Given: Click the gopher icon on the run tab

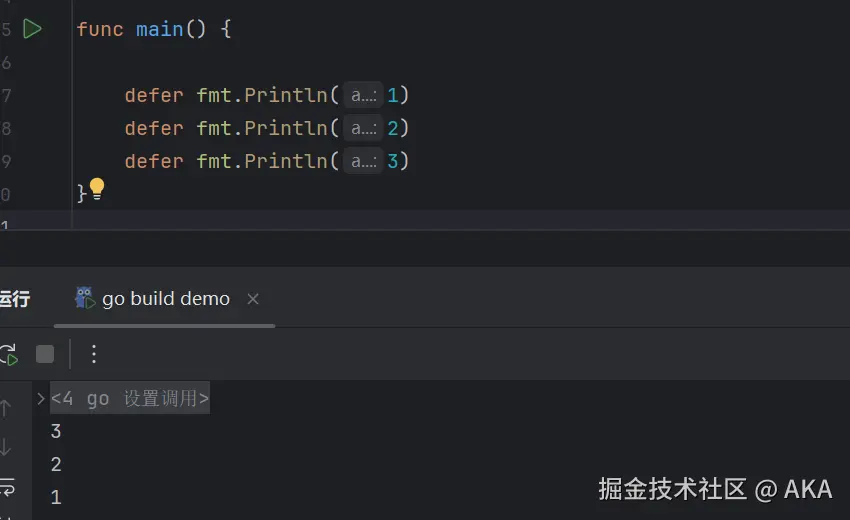Looking at the screenshot, I should point(84,298).
